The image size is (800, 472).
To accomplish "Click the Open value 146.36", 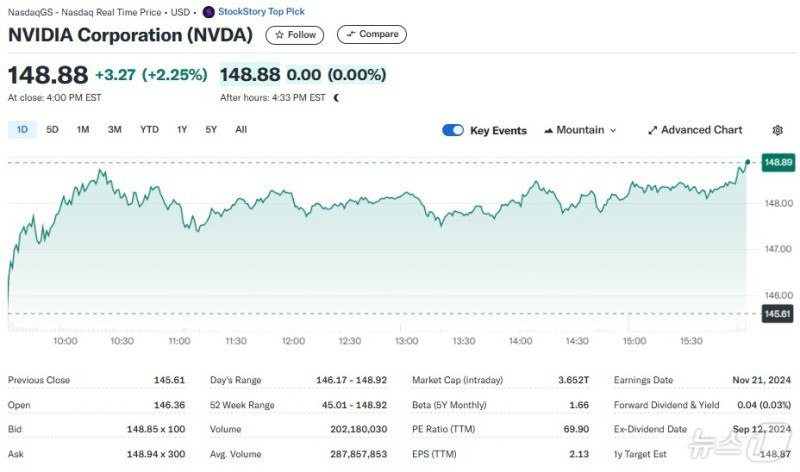I will pyautogui.click(x=169, y=405).
